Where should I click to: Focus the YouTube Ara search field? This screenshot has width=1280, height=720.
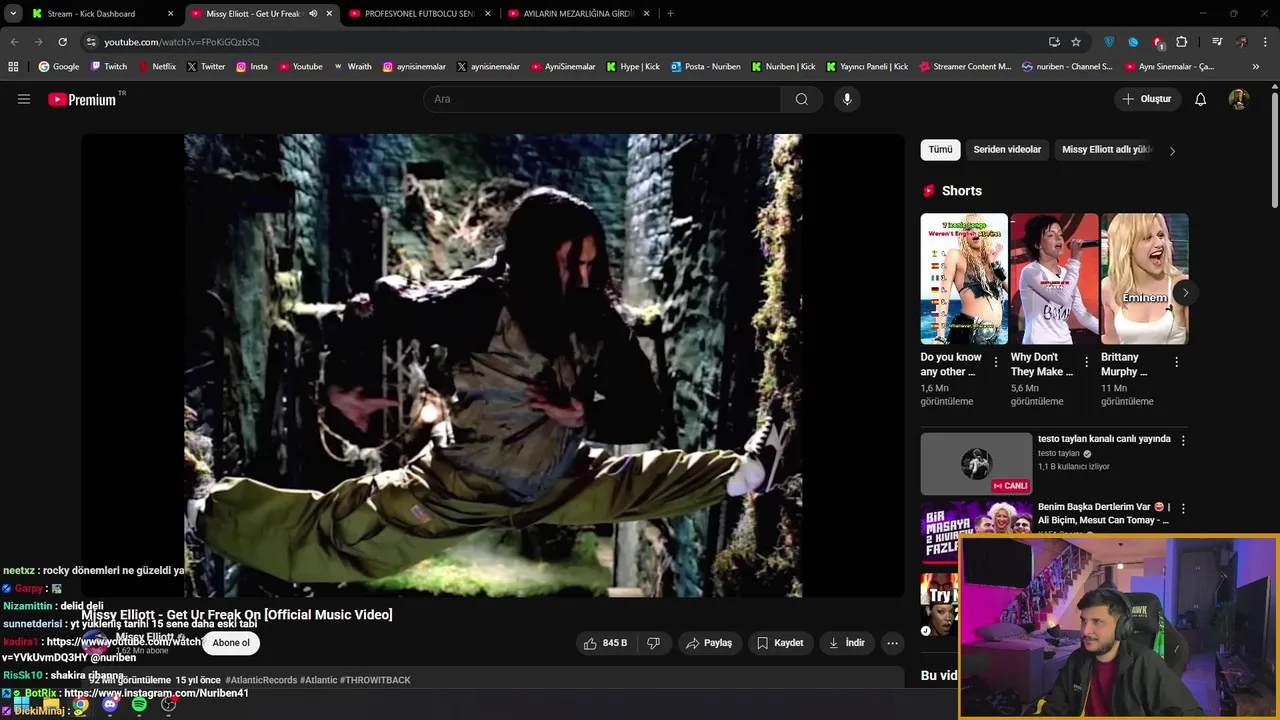point(603,99)
